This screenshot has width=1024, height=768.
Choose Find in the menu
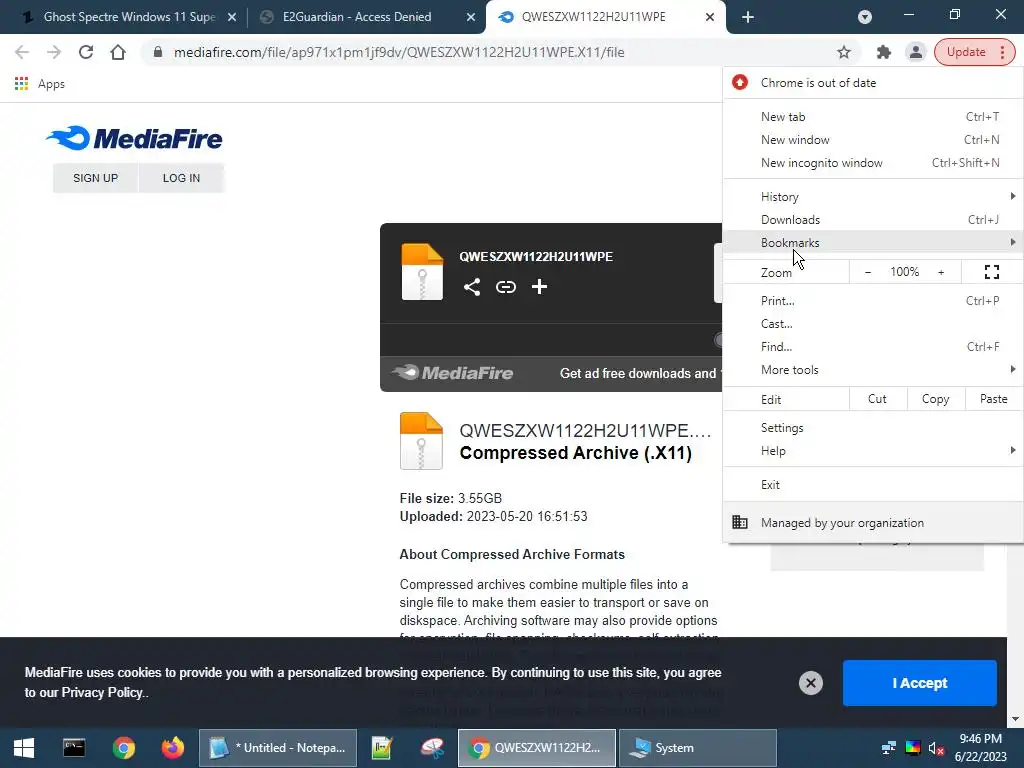point(873,347)
